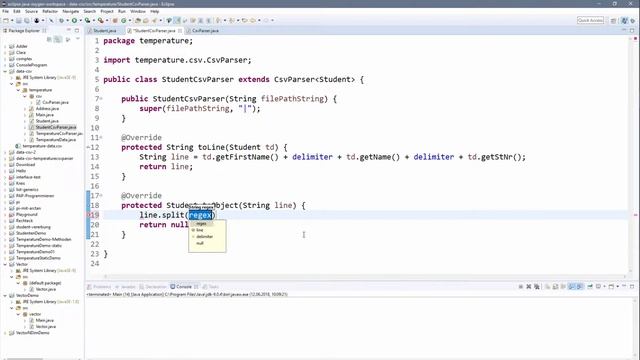
Task: Switch to the Declaration tab
Action: tap(153, 287)
